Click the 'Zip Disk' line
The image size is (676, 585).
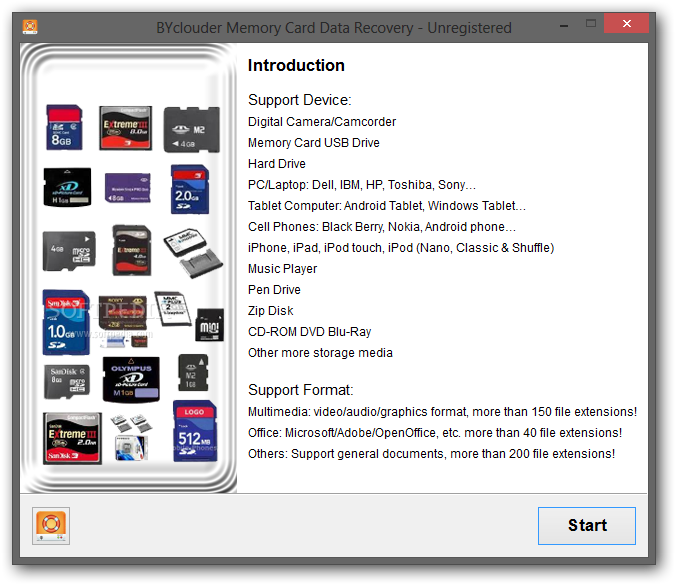click(x=270, y=311)
